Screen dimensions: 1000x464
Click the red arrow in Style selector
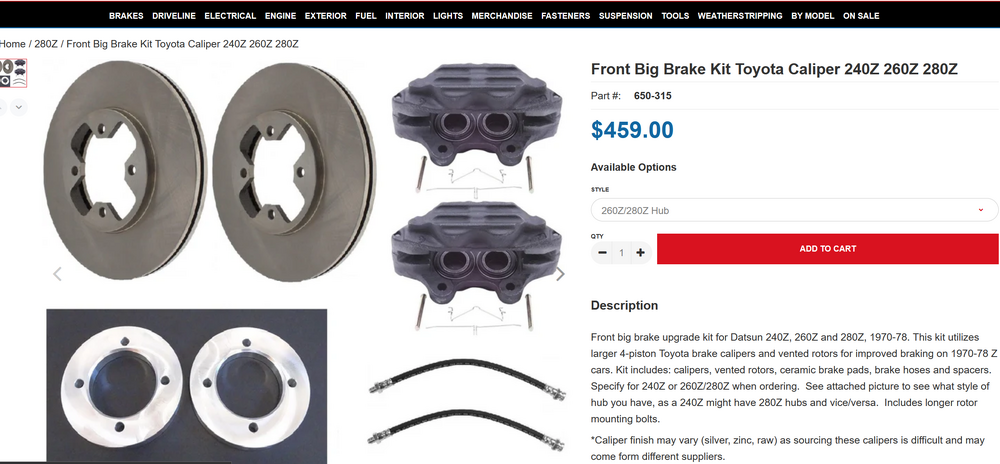point(981,210)
